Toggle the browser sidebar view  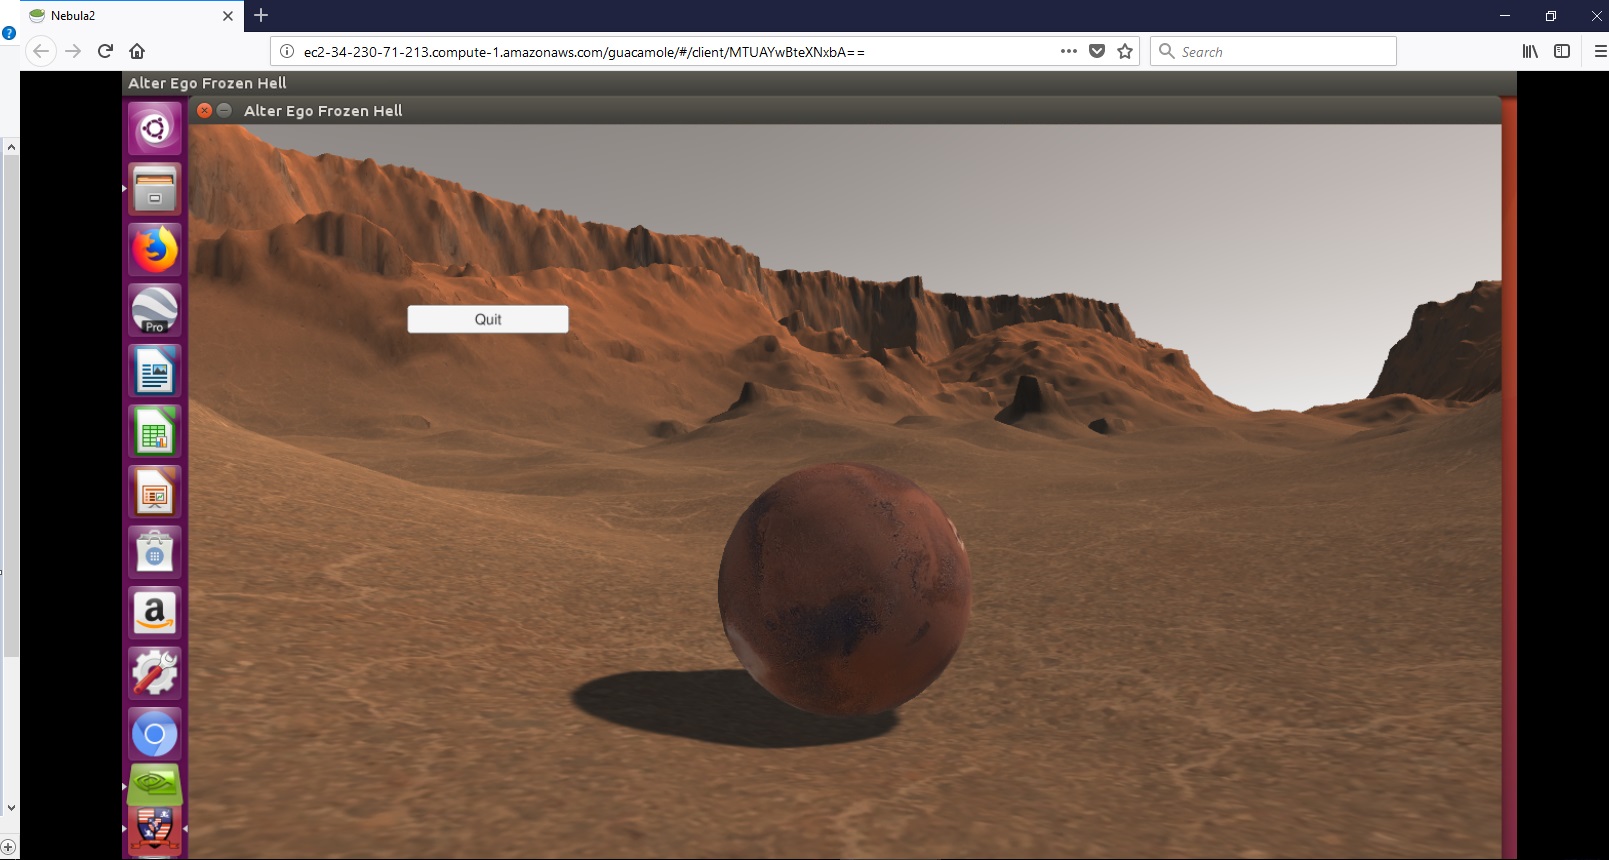[x=1562, y=51]
